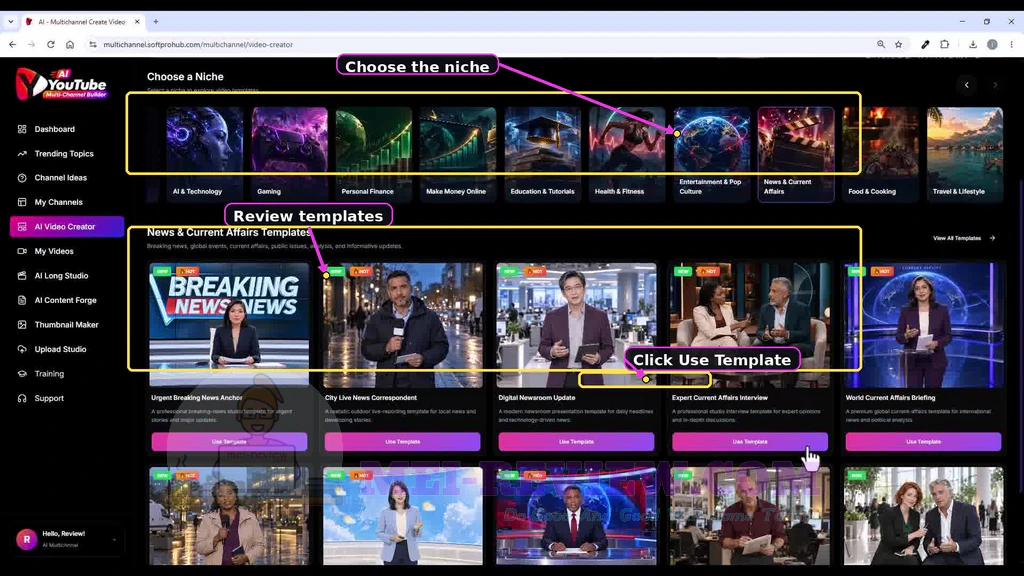Click Urgent Breaking News Anchor title text

pyautogui.click(x=197, y=398)
